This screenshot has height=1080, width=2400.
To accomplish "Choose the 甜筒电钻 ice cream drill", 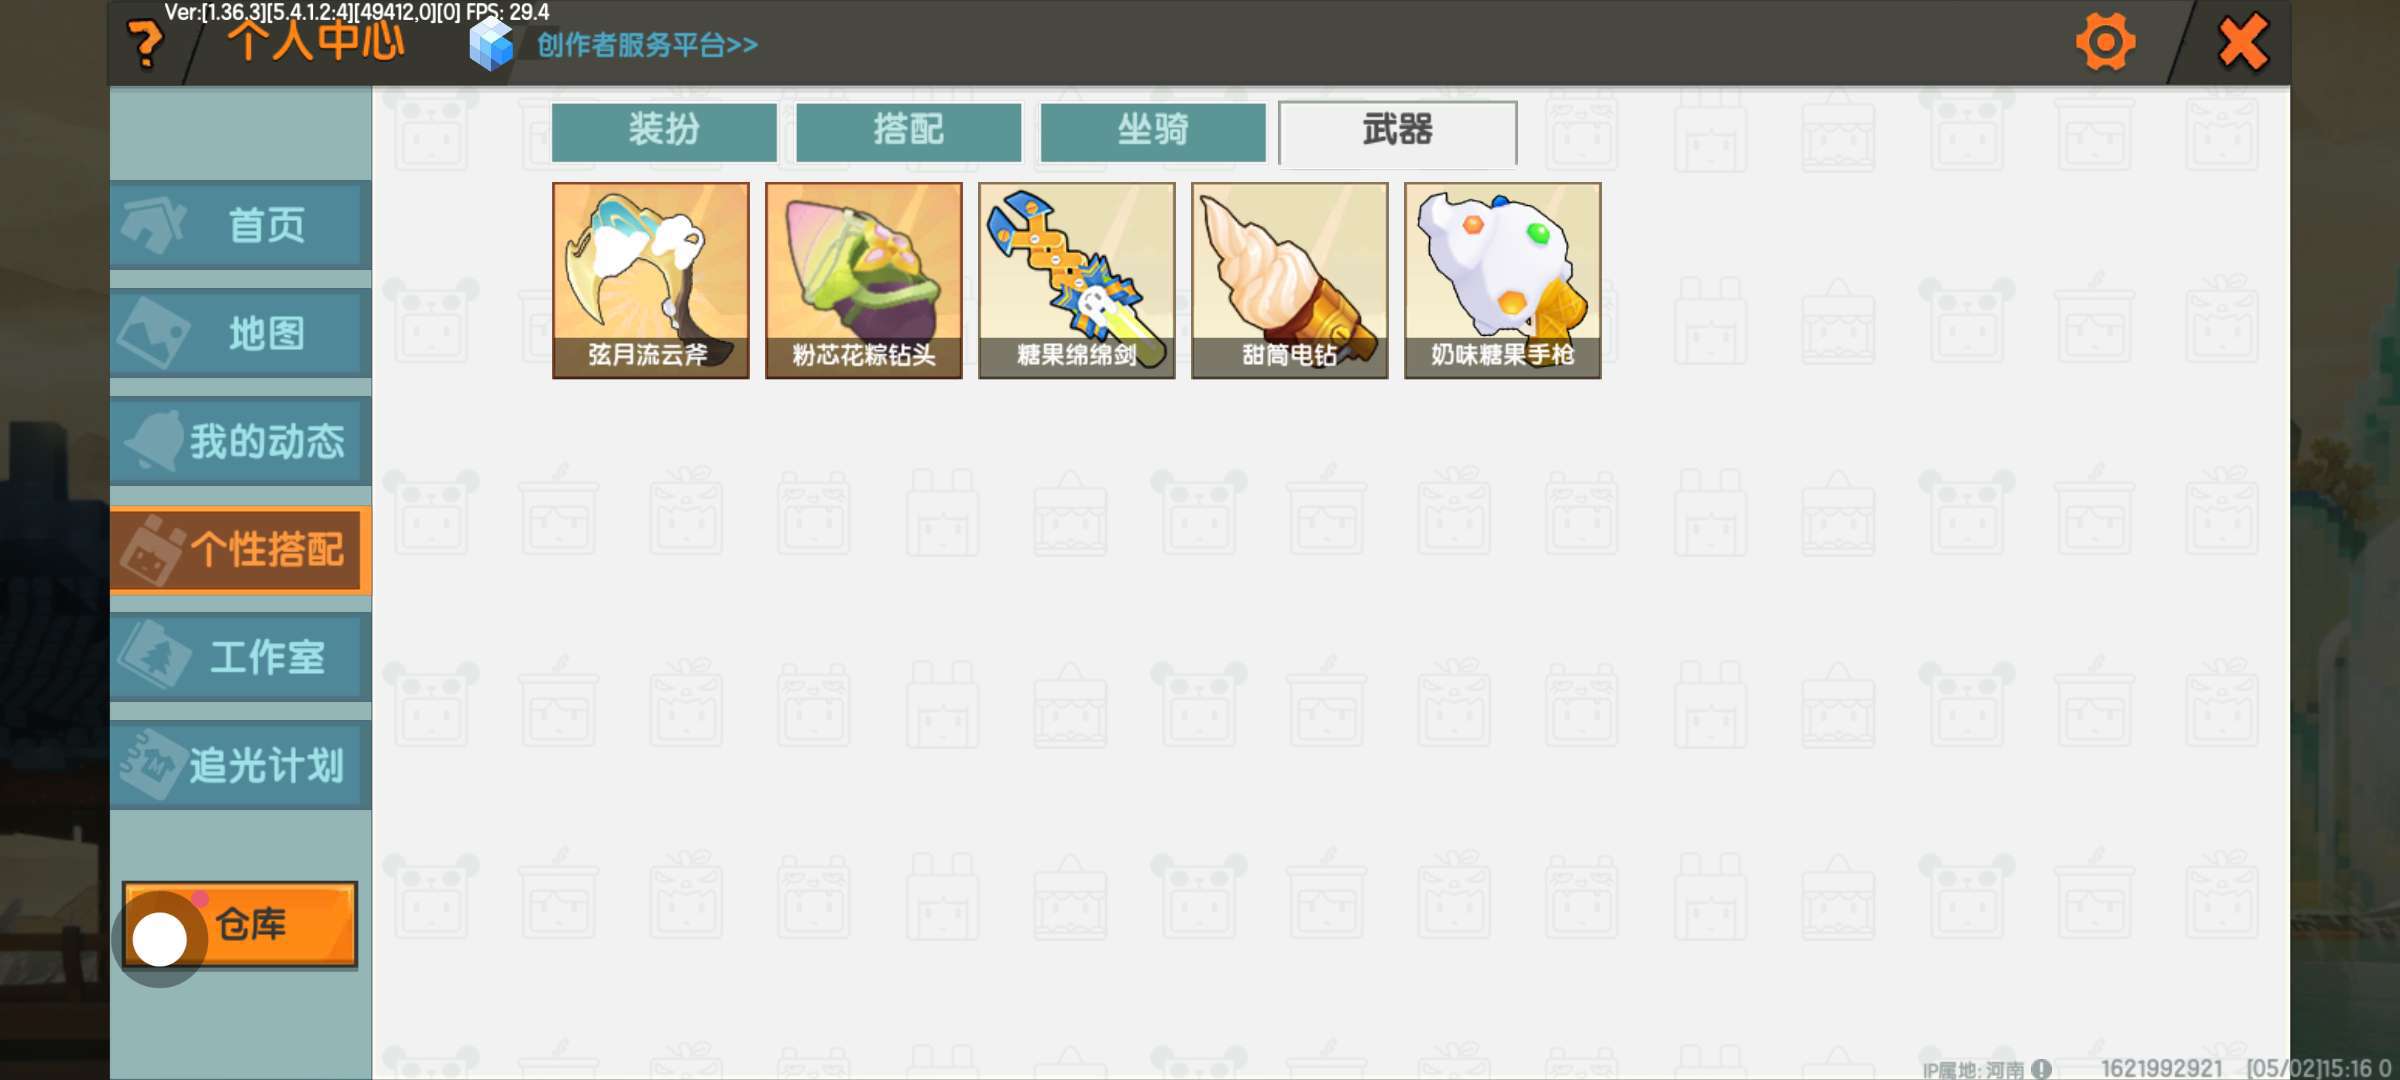I will click(1290, 280).
